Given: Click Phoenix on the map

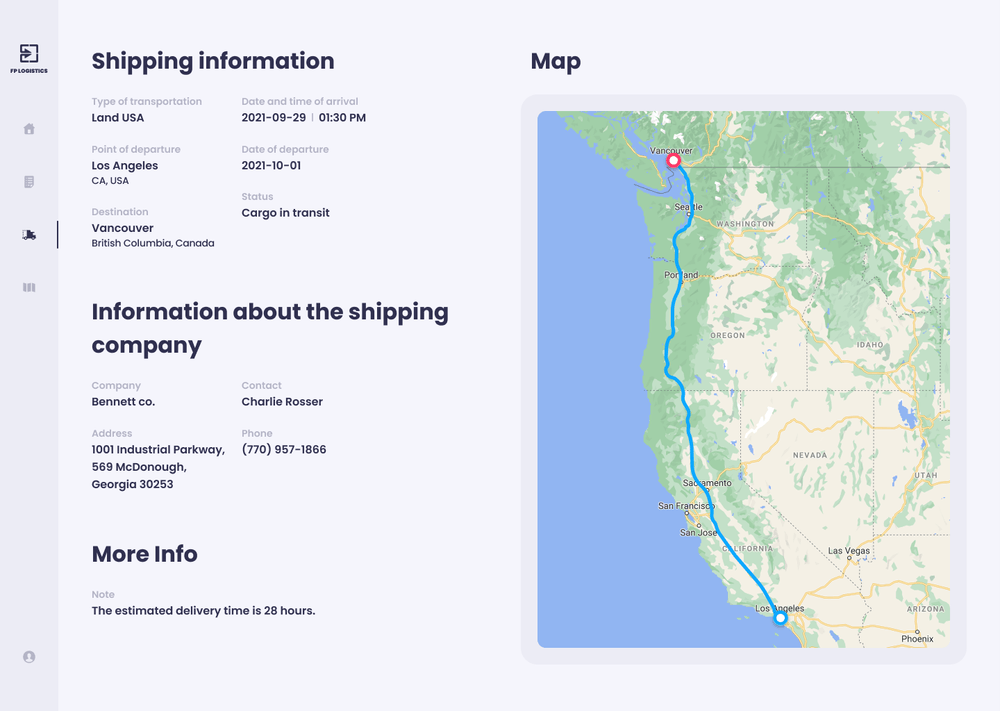Looking at the screenshot, I should tap(916, 638).
